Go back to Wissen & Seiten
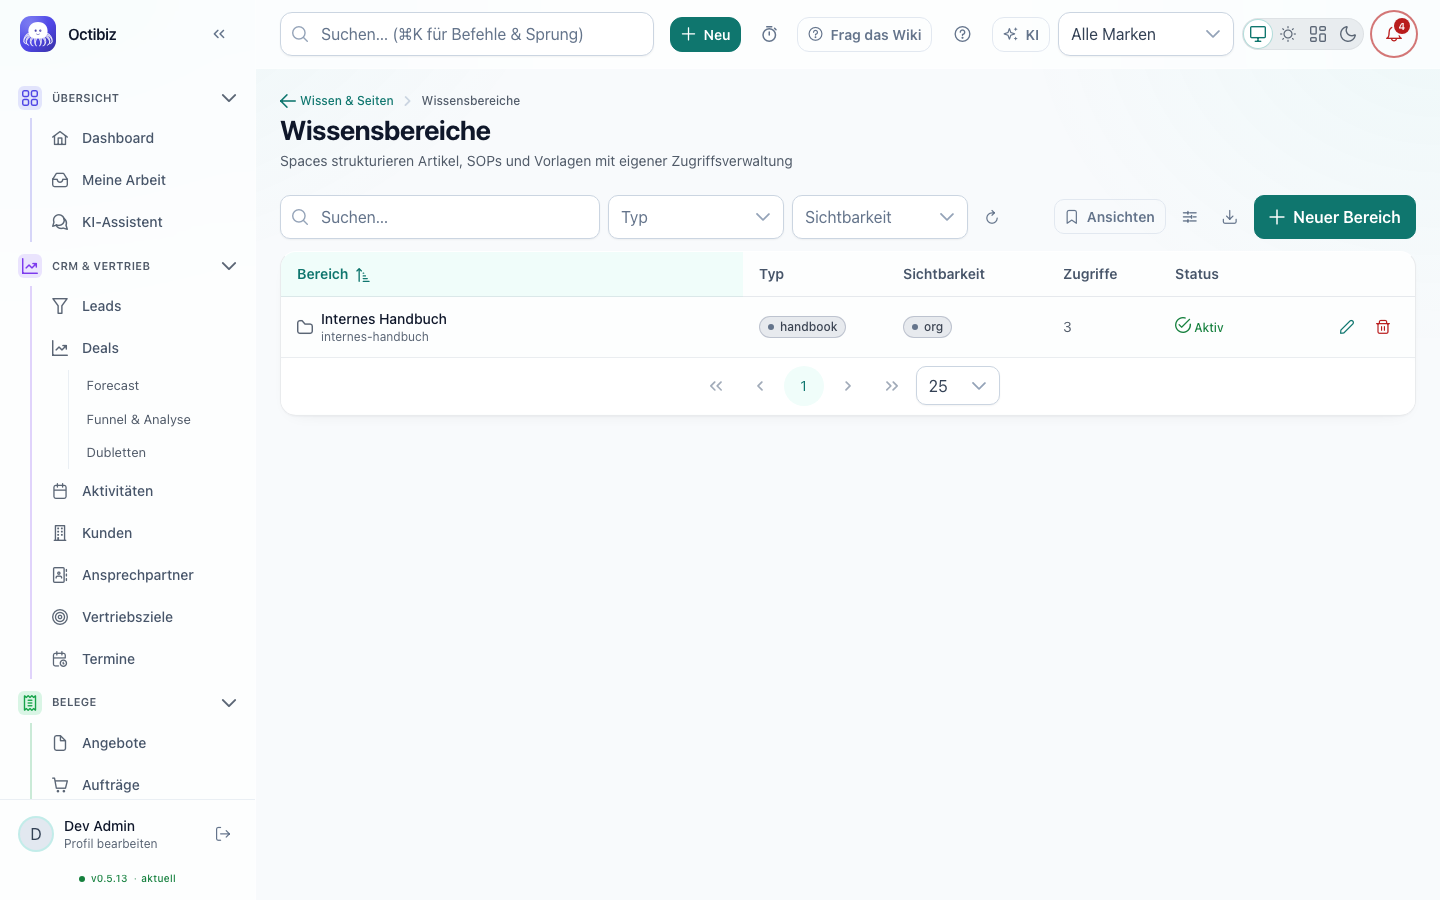 [x=337, y=101]
